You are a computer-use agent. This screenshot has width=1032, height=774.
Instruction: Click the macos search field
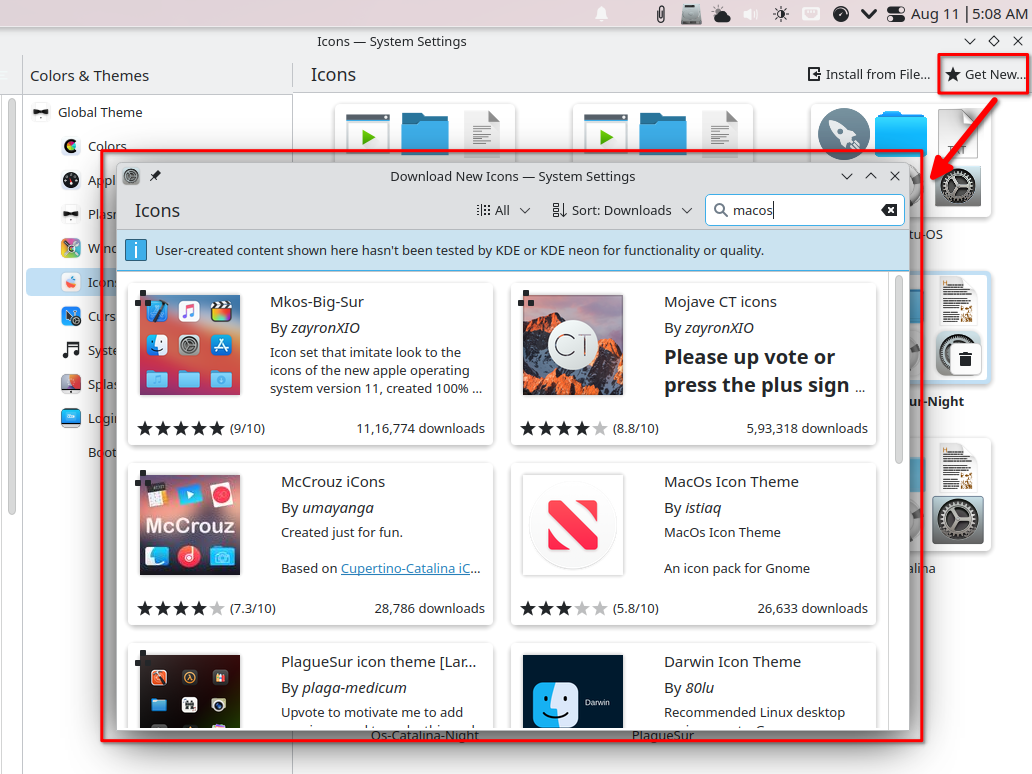pyautogui.click(x=804, y=210)
